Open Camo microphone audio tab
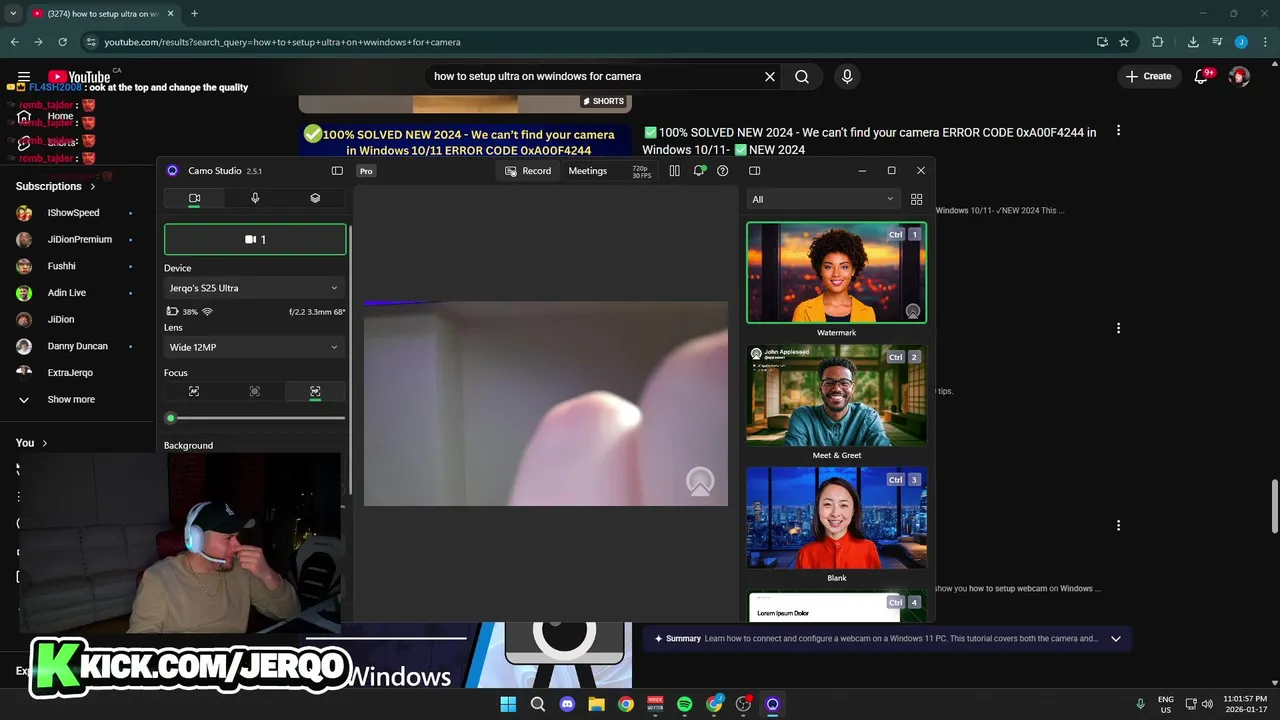Viewport: 1280px width, 720px height. point(255,198)
